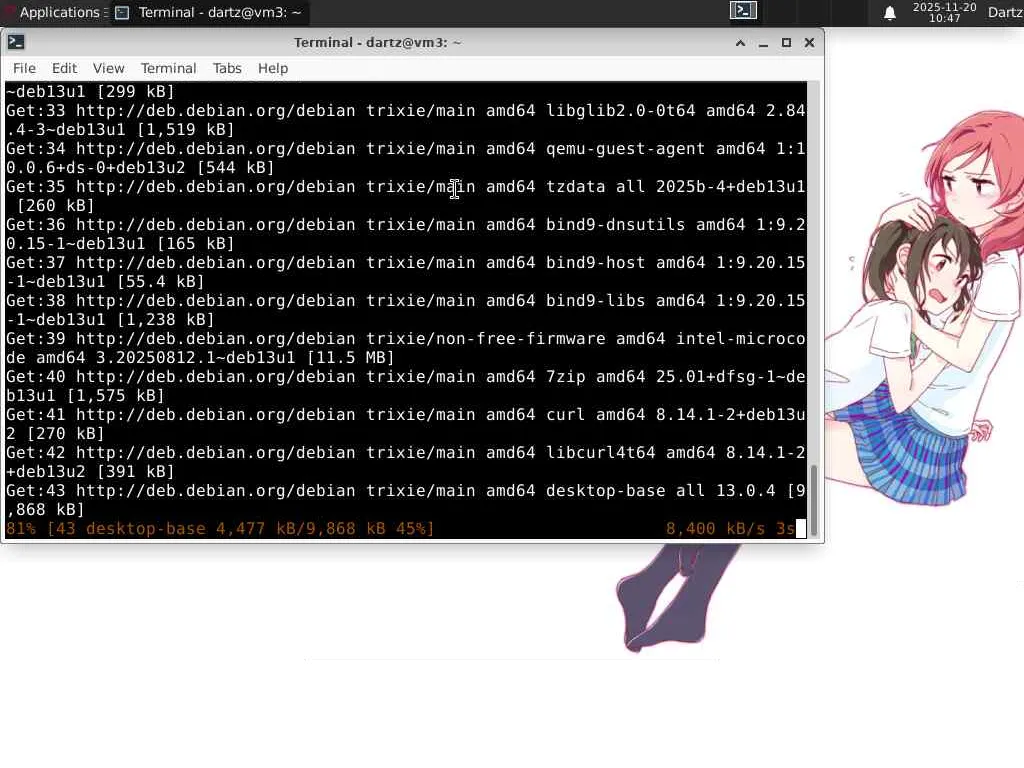The height and width of the screenshot is (768, 1024).
Task: Click the terminal vertical scrollbar thumb
Action: [x=814, y=498]
